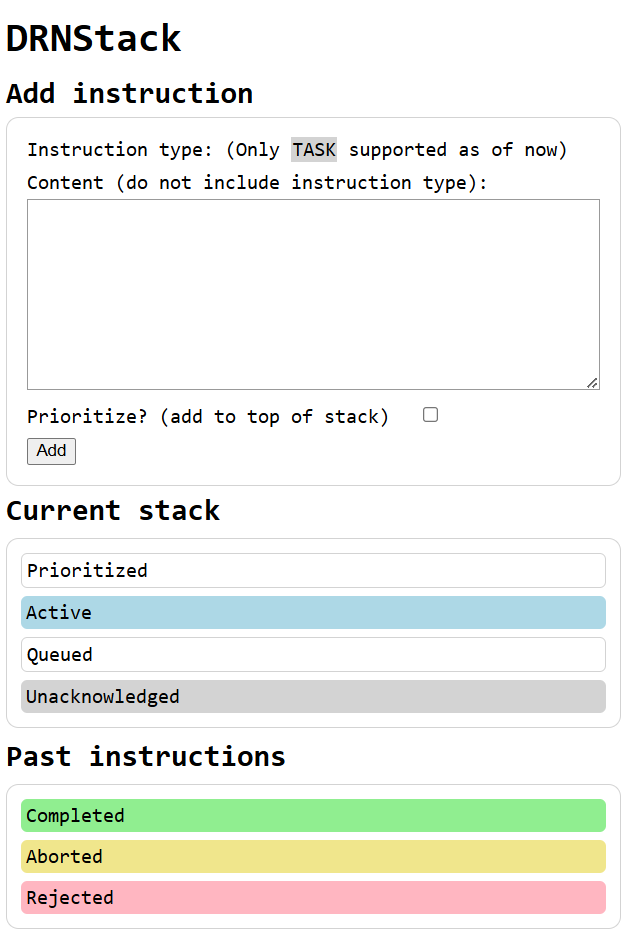Click the Add instruction heading
627x936 pixels.
click(x=129, y=93)
